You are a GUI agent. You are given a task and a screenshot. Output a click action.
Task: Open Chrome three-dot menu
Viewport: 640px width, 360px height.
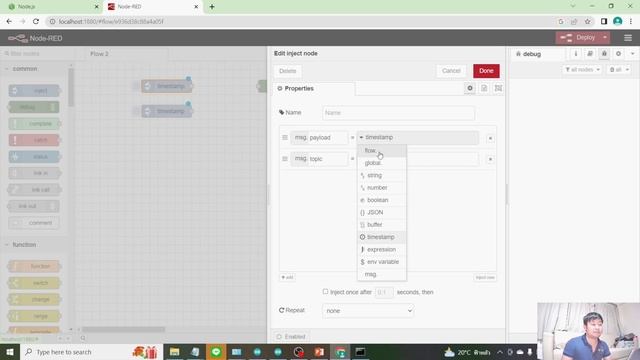coord(631,21)
